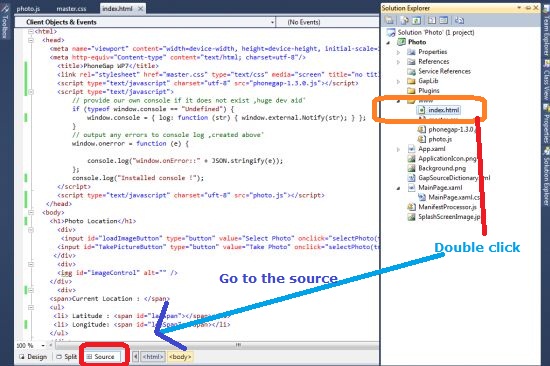Collapse the inline script type=text/javascript region
The width and height of the screenshot is (550, 366).
[31, 92]
